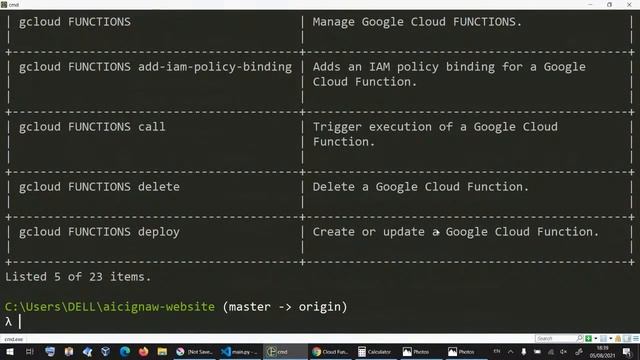Click '(master -> origin)' branch text
The image size is (640, 360).
pos(285,307)
